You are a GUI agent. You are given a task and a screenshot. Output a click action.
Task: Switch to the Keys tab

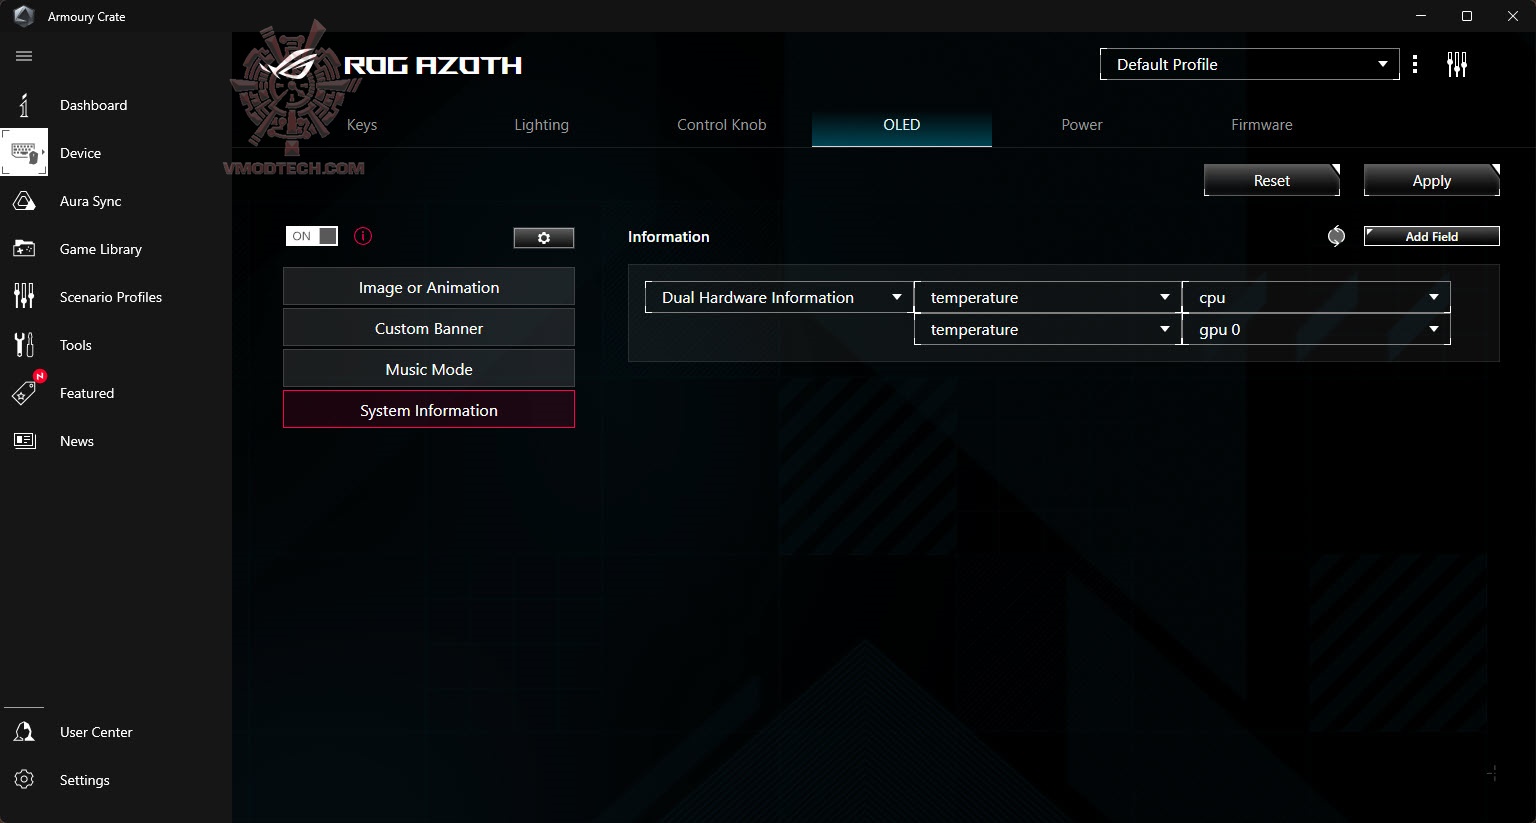click(x=362, y=125)
